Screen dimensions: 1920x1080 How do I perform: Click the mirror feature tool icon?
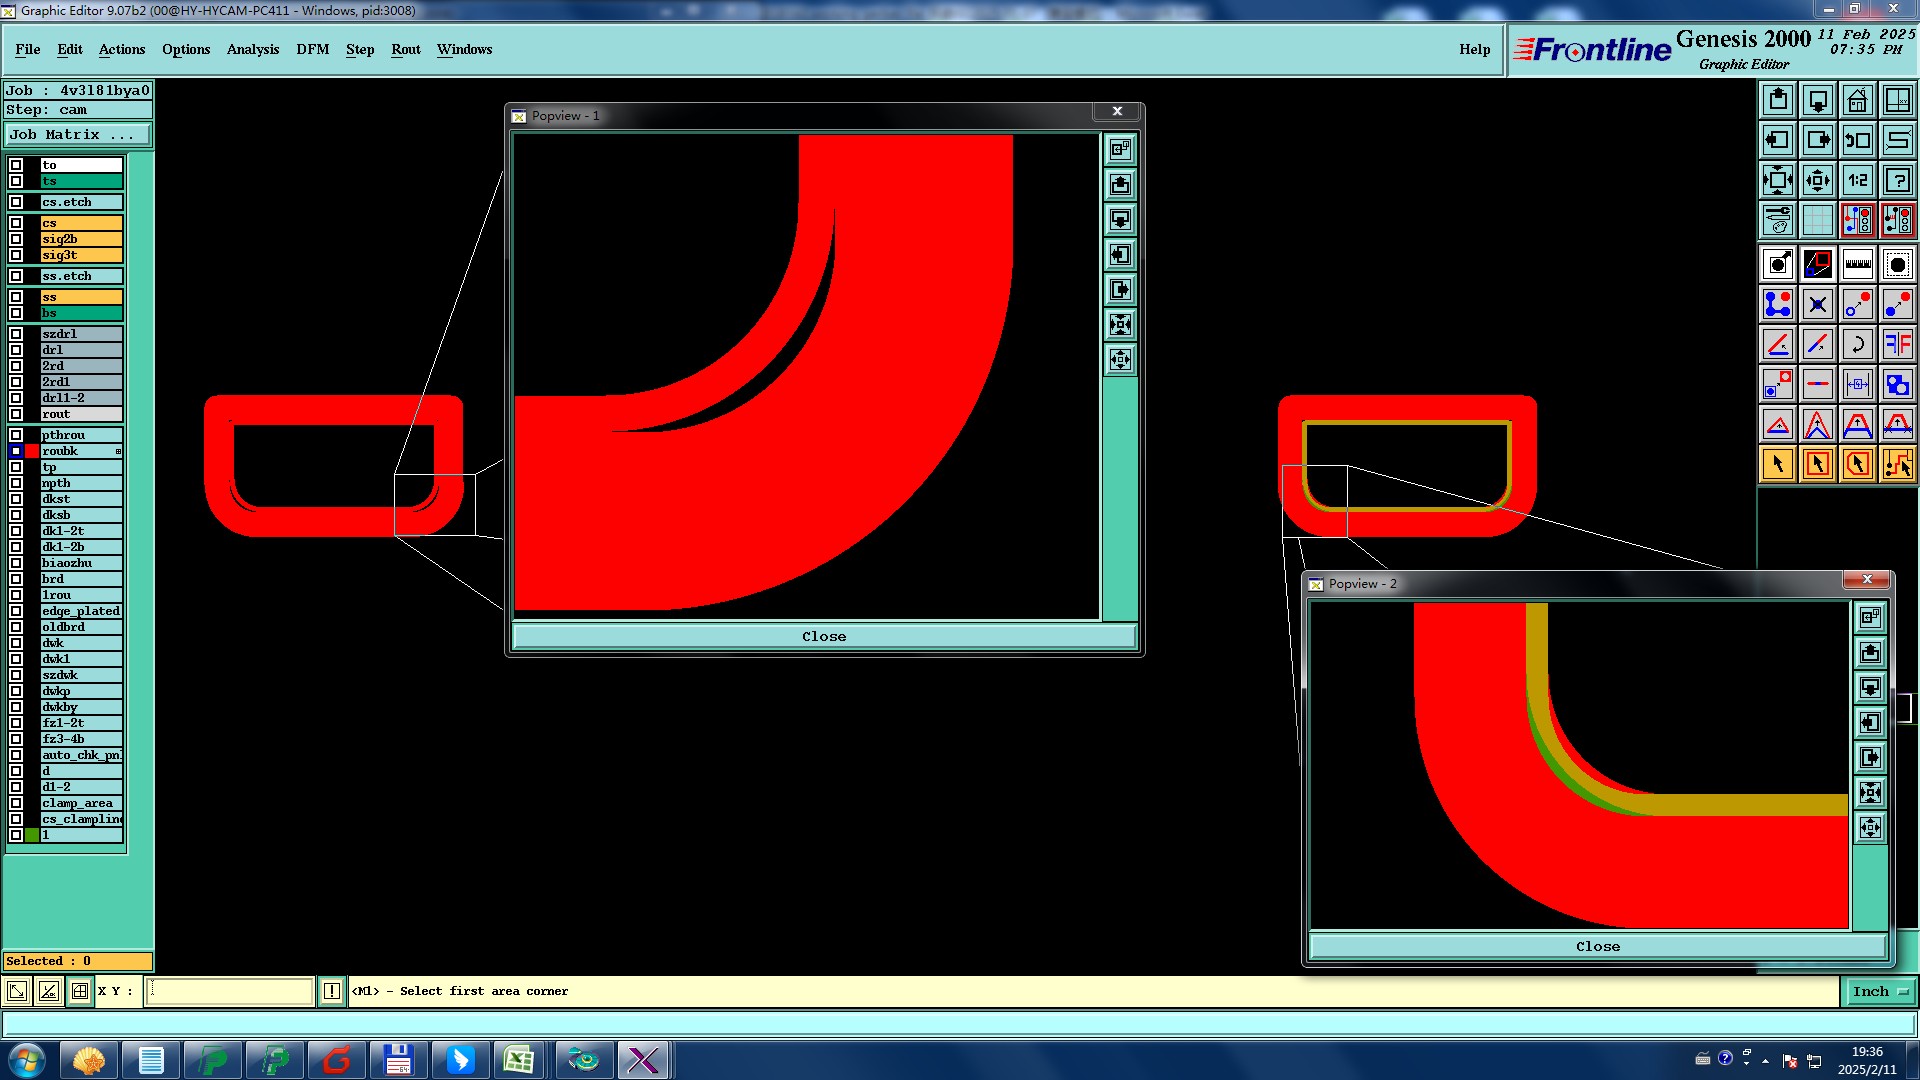(1897, 344)
